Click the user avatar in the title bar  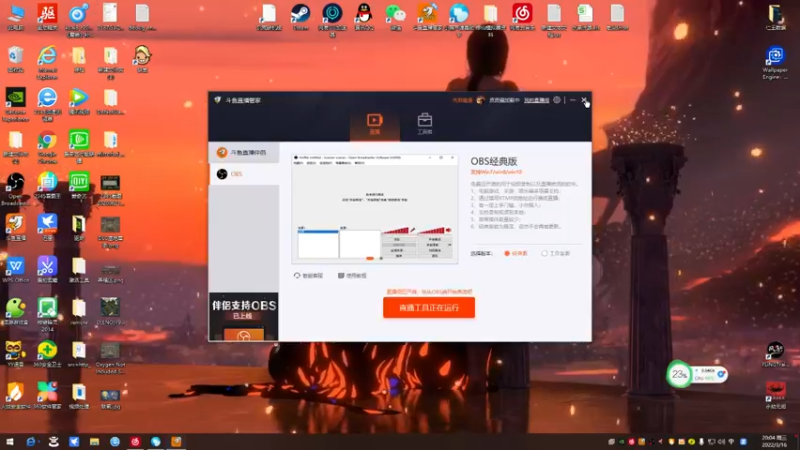click(480, 100)
